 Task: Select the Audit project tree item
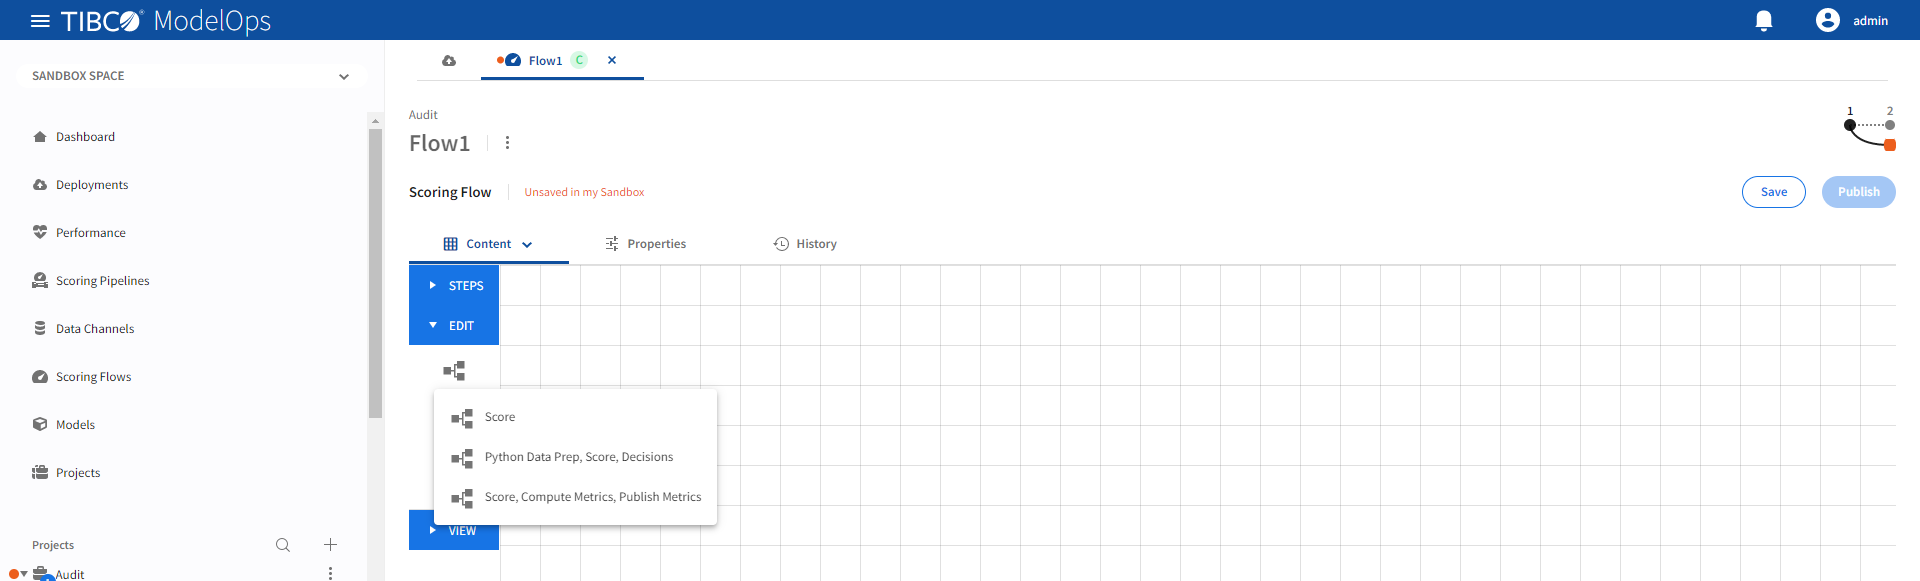pos(70,575)
